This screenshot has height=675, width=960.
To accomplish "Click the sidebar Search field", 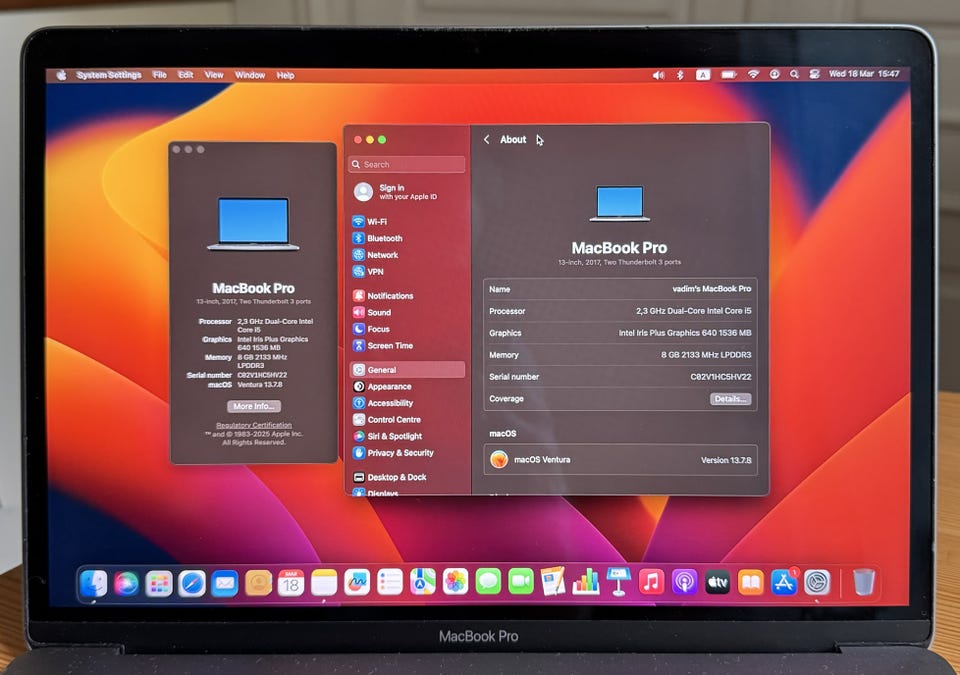I will (x=407, y=164).
